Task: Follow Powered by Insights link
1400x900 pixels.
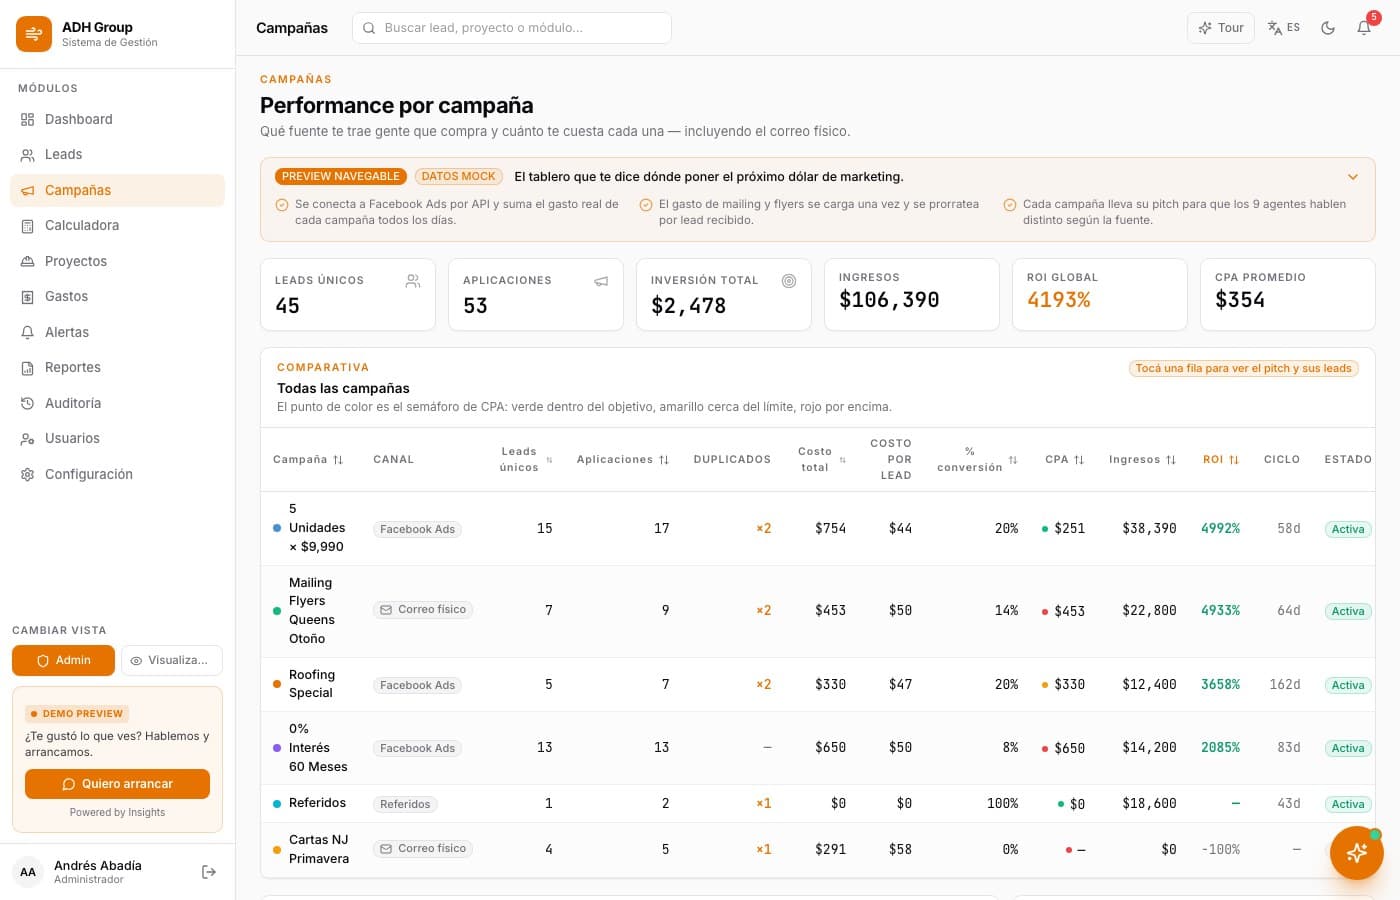Action: 117,813
